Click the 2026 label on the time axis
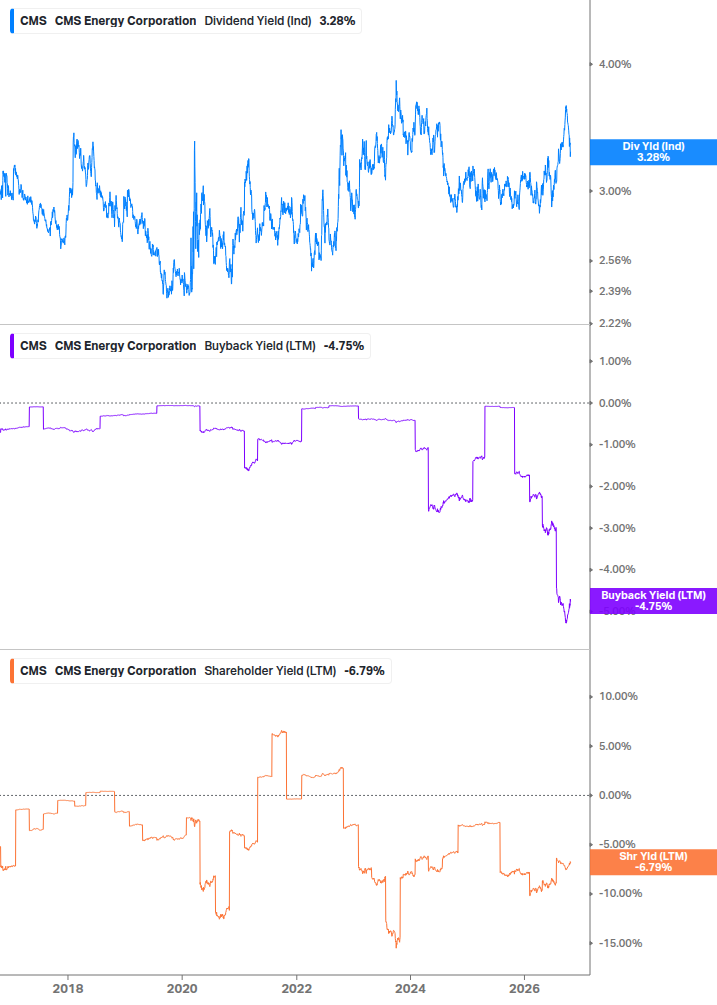Screen dimensions: 717x1005 click(x=524, y=989)
